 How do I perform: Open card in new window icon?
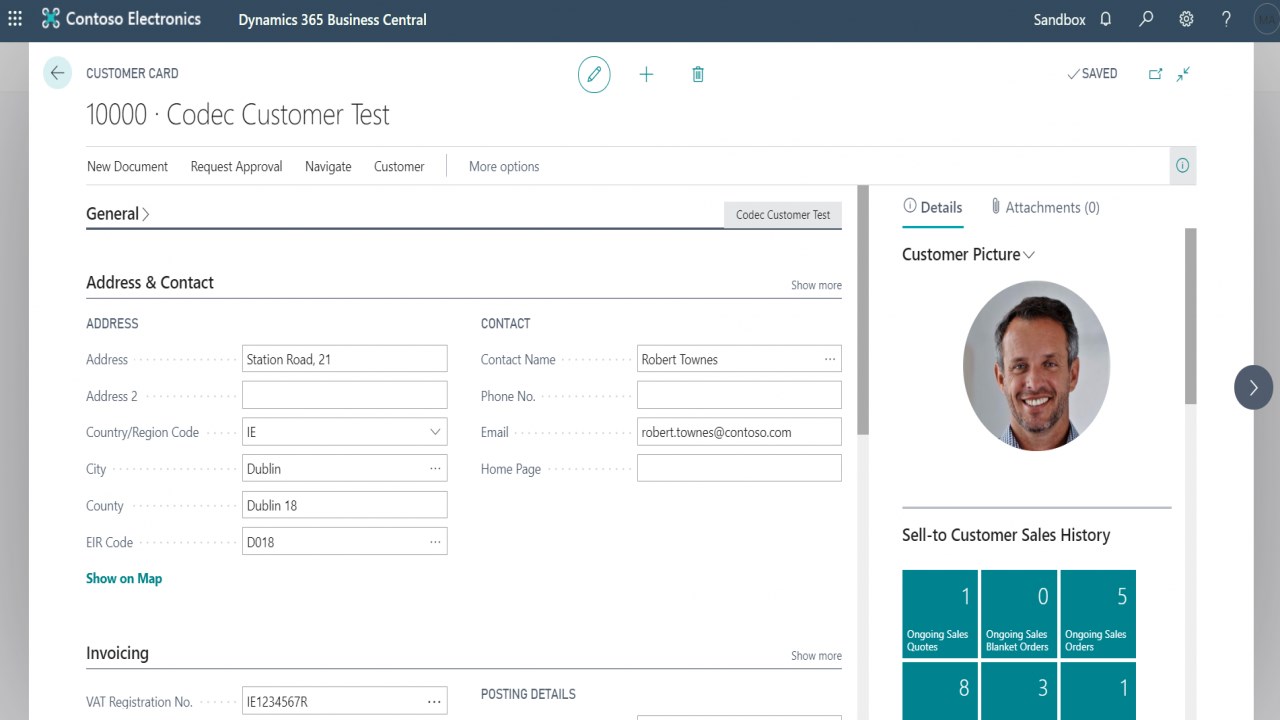click(x=1155, y=74)
